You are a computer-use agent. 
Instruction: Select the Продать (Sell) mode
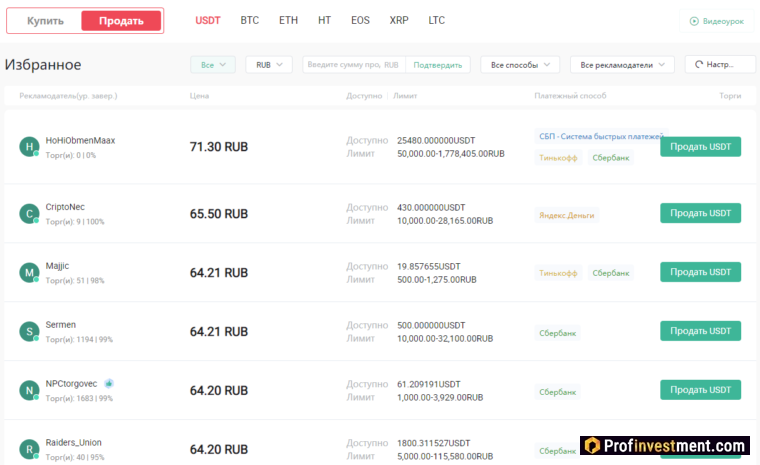(x=121, y=21)
